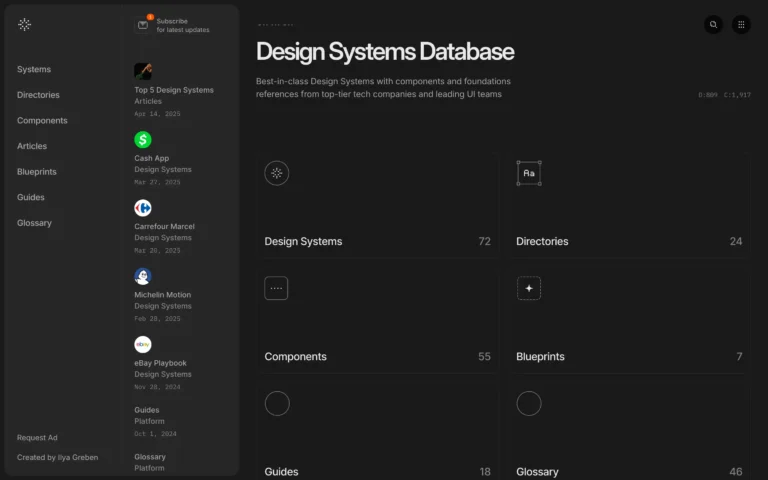Open the Blueprints card label
Image resolution: width=768 pixels, height=480 pixels.
coord(540,357)
